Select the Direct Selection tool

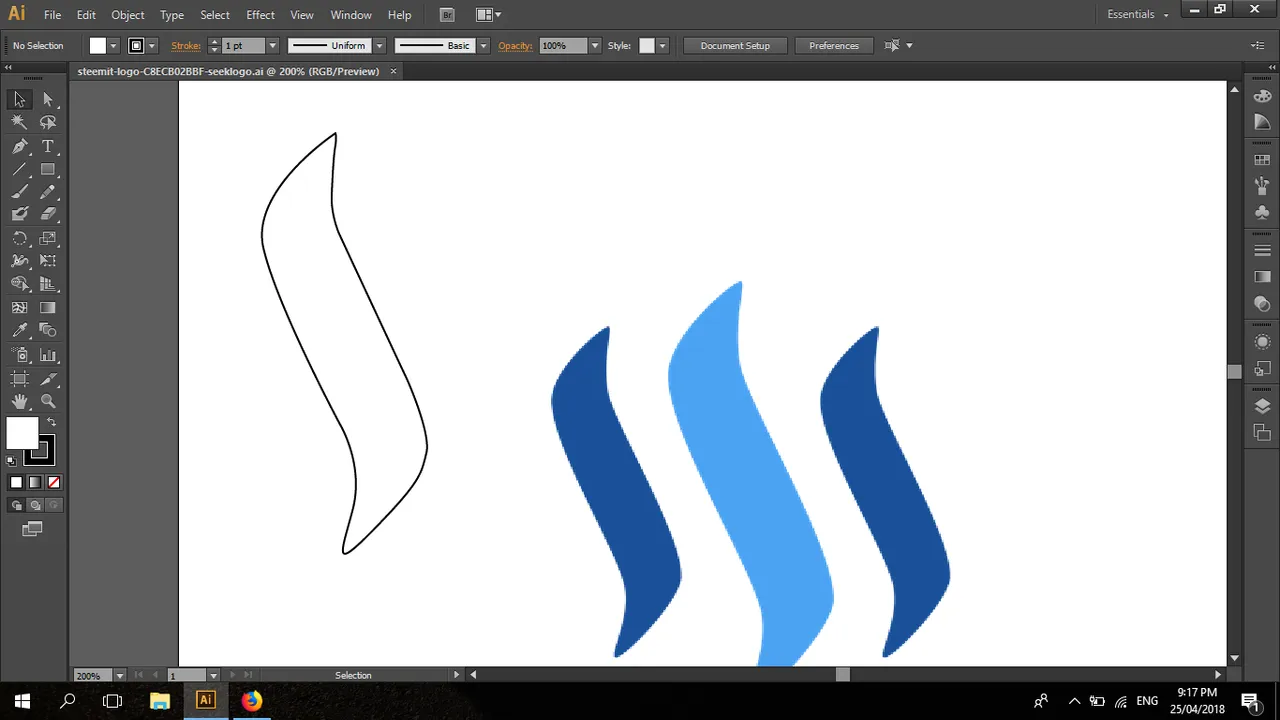point(48,99)
